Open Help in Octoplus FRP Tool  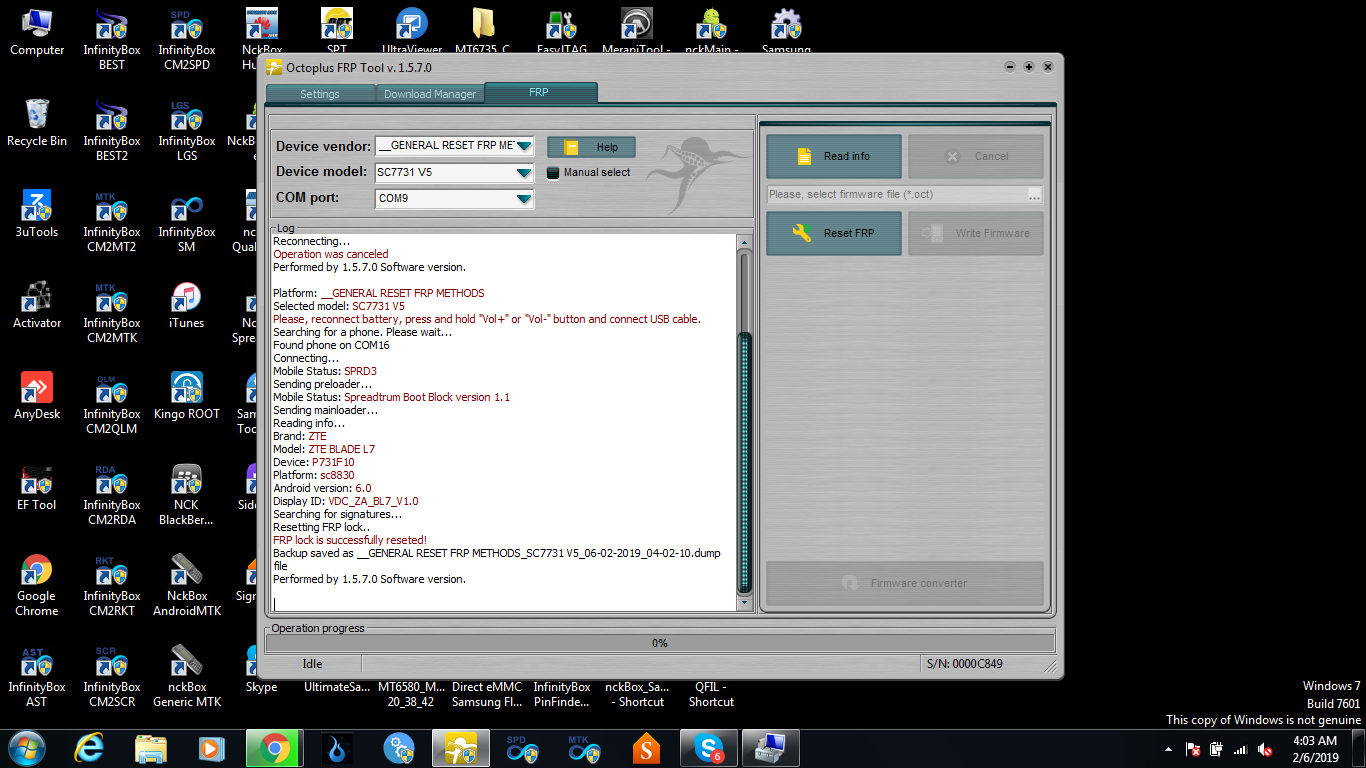click(x=591, y=147)
